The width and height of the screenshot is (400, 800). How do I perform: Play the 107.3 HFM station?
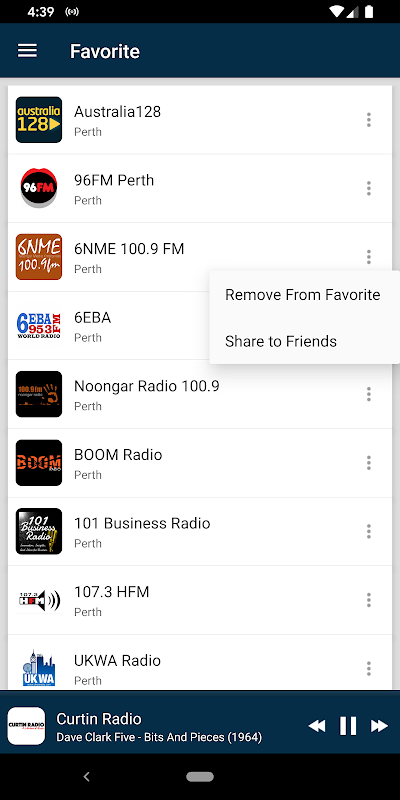[200, 599]
